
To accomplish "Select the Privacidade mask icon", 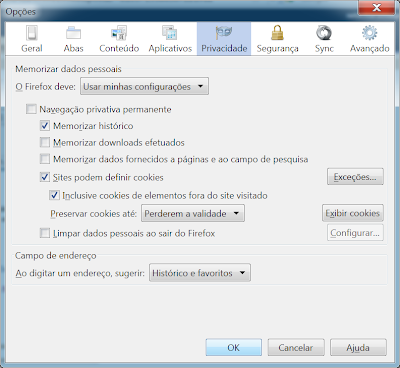I will [x=224, y=33].
